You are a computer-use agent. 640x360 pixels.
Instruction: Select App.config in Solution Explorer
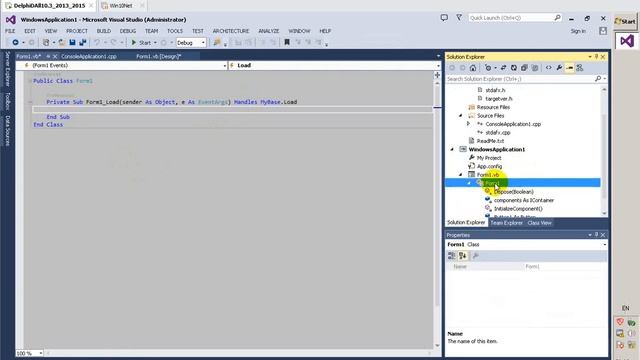pyautogui.click(x=489, y=166)
